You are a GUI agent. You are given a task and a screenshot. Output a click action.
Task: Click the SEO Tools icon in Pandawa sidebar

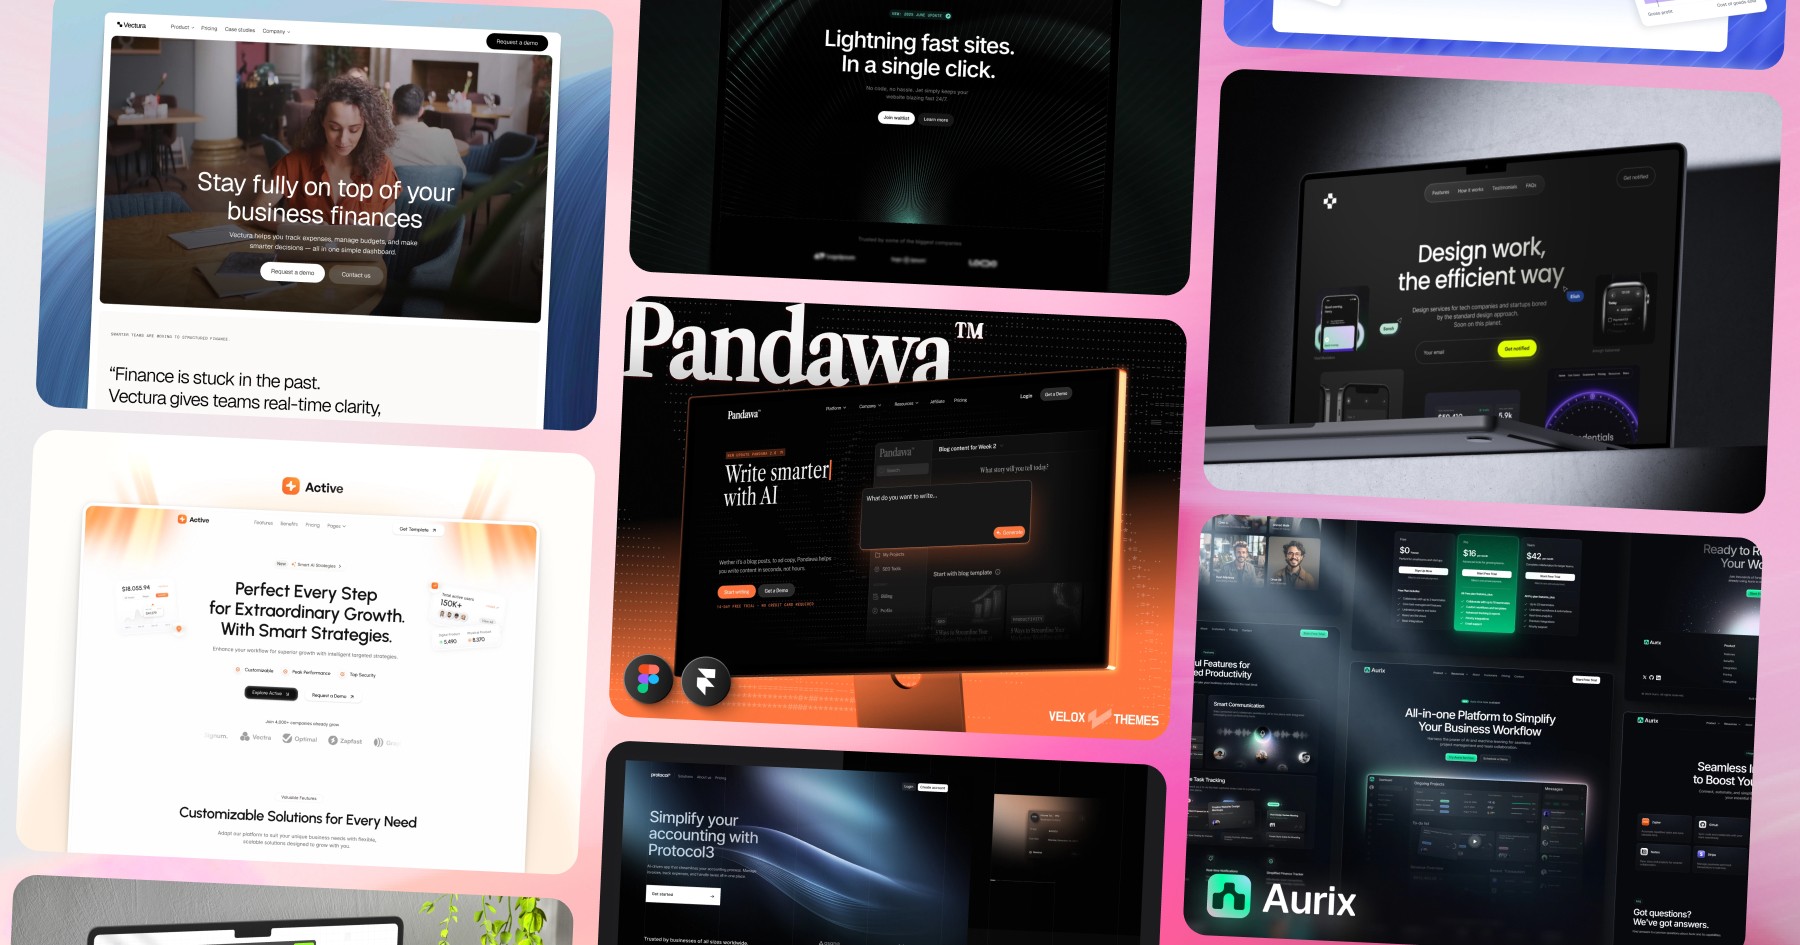tap(878, 568)
